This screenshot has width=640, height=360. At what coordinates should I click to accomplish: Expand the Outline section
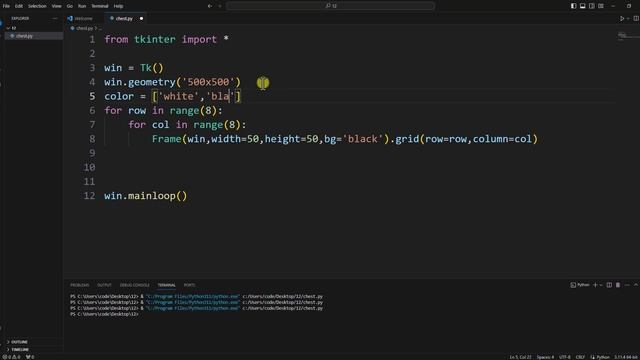coord(33,342)
